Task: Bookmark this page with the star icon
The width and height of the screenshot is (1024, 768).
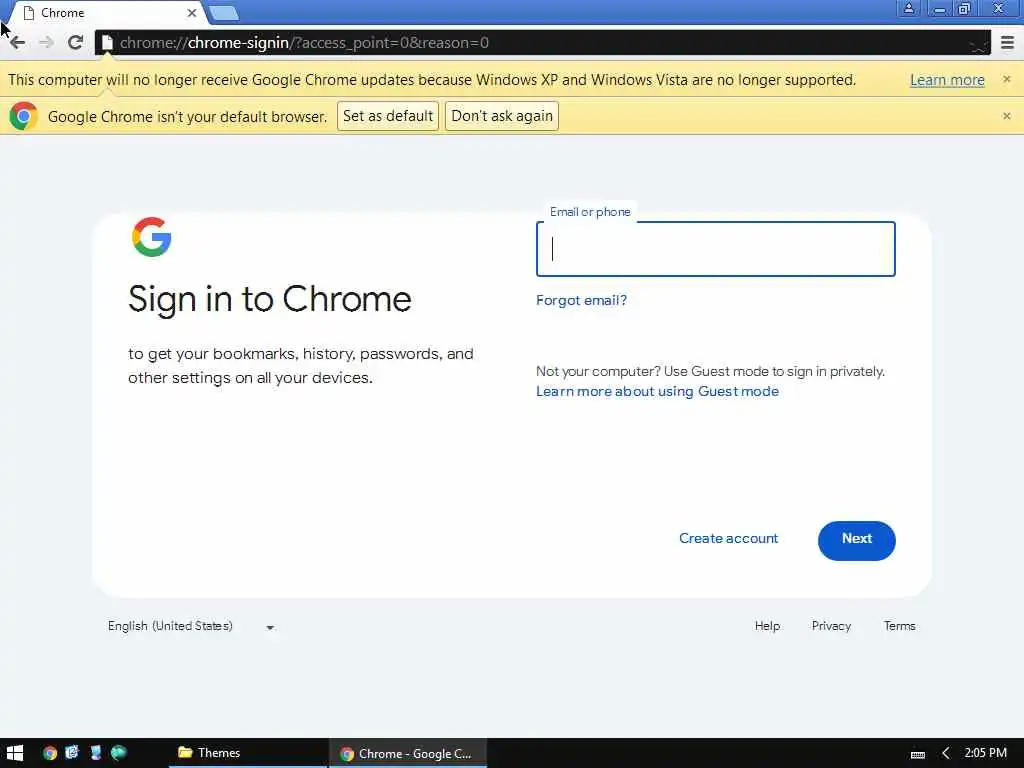Action: 978,44
